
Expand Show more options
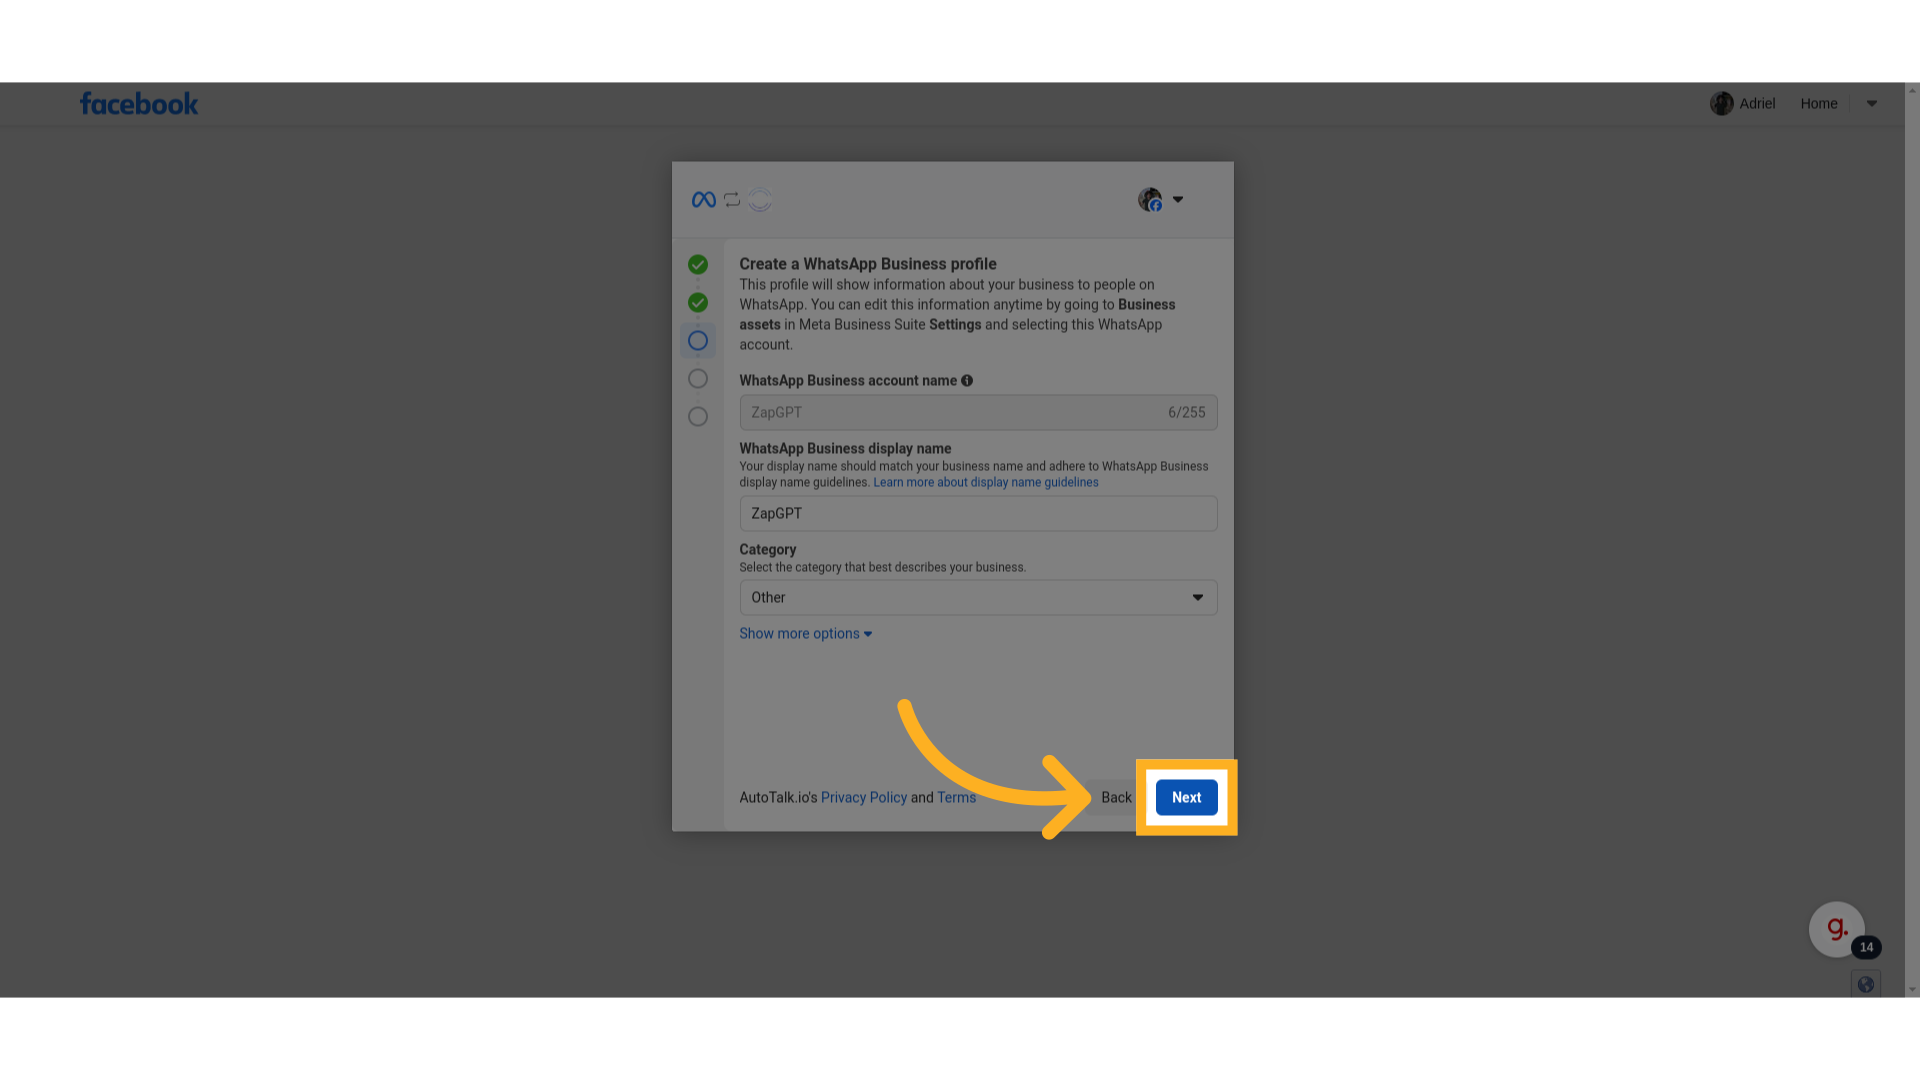tap(806, 634)
